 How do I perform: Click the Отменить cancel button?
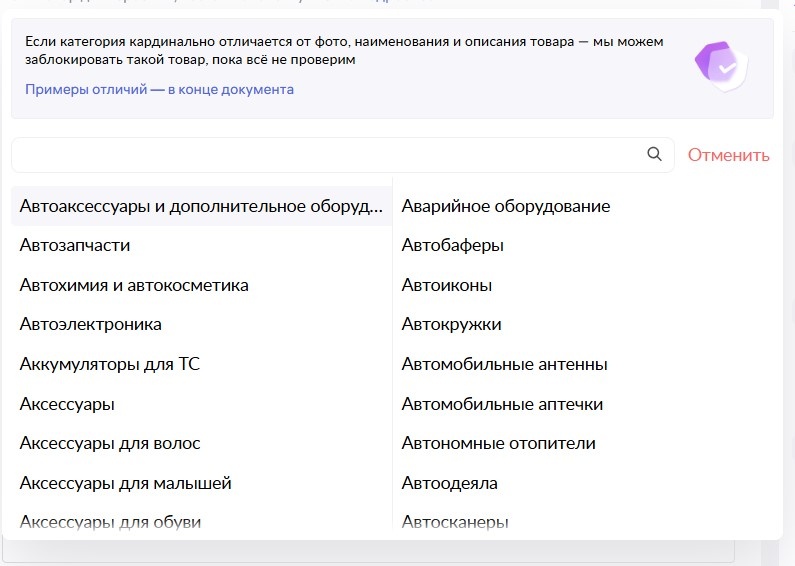[x=728, y=155]
